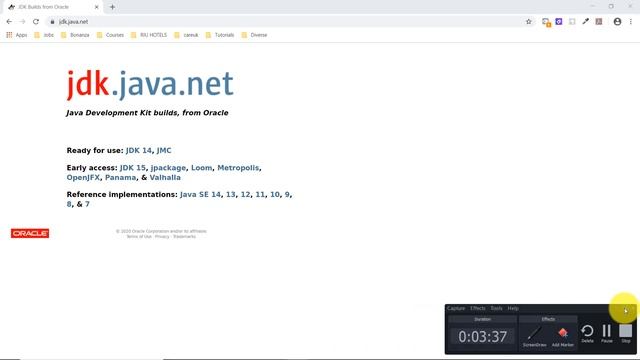Click the 0:03:37 duration display
This screenshot has width=640, height=360.
click(482, 337)
